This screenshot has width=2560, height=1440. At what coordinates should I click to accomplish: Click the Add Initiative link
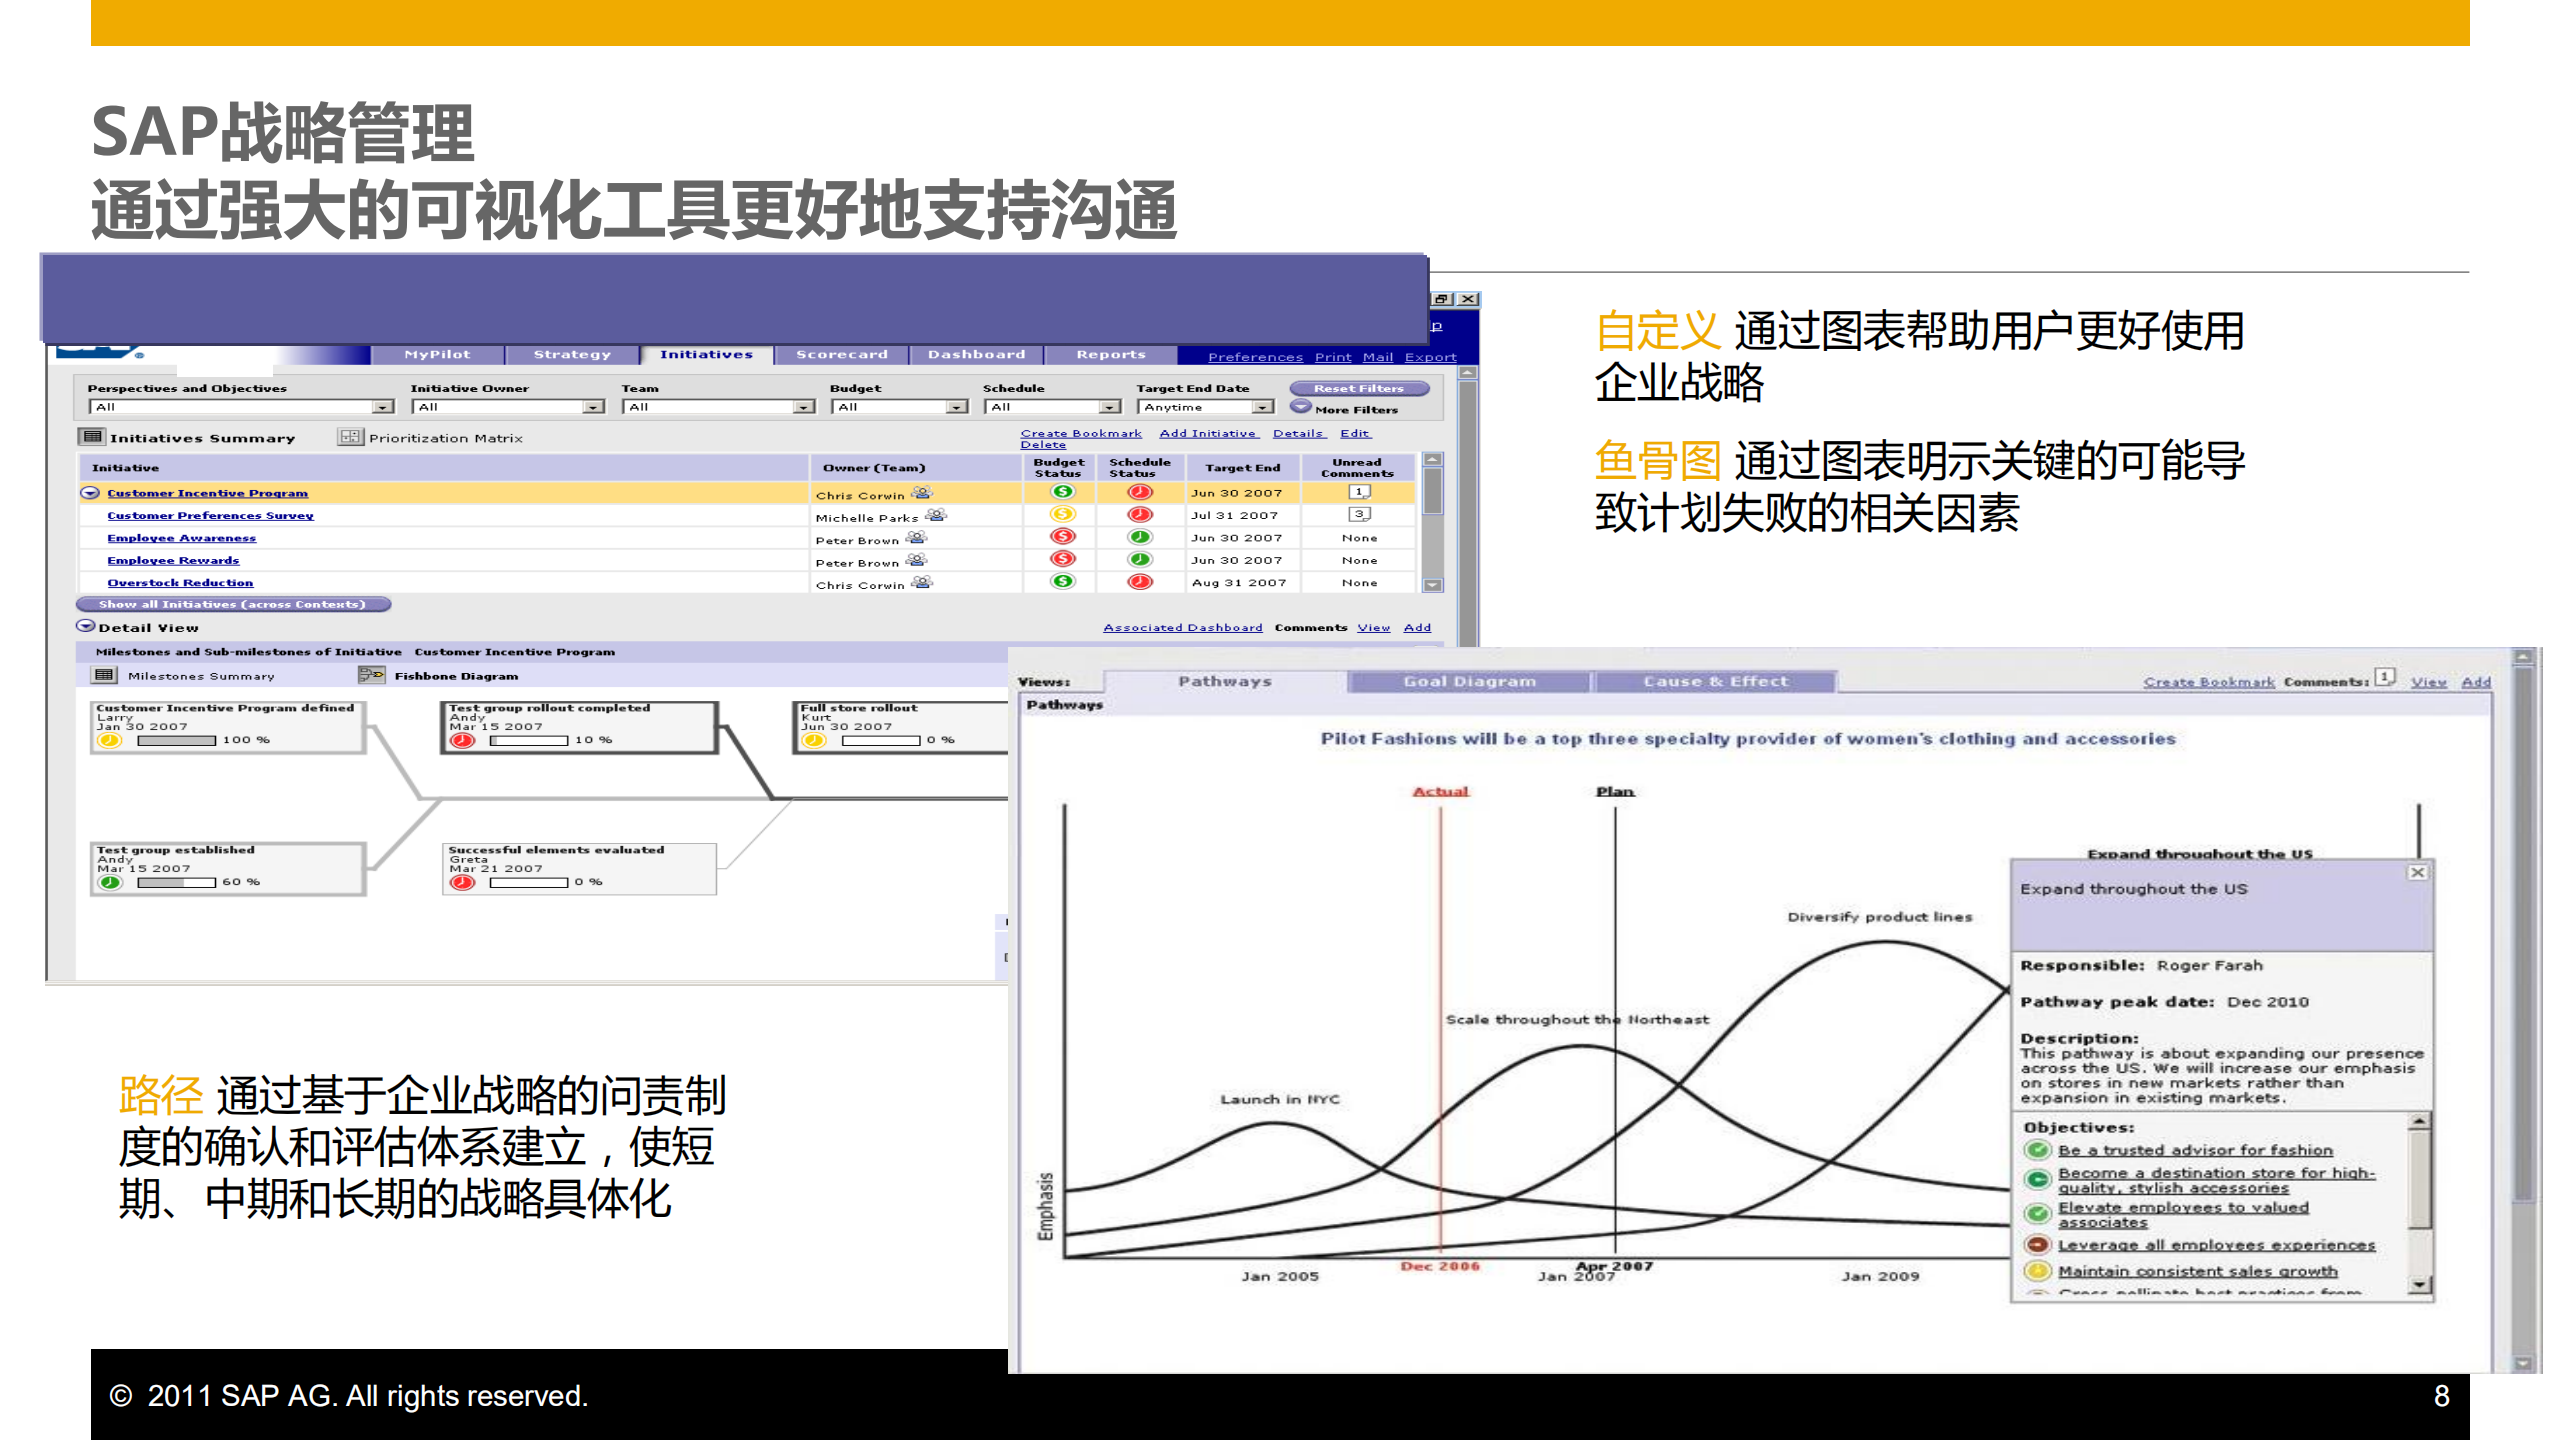(x=1208, y=433)
